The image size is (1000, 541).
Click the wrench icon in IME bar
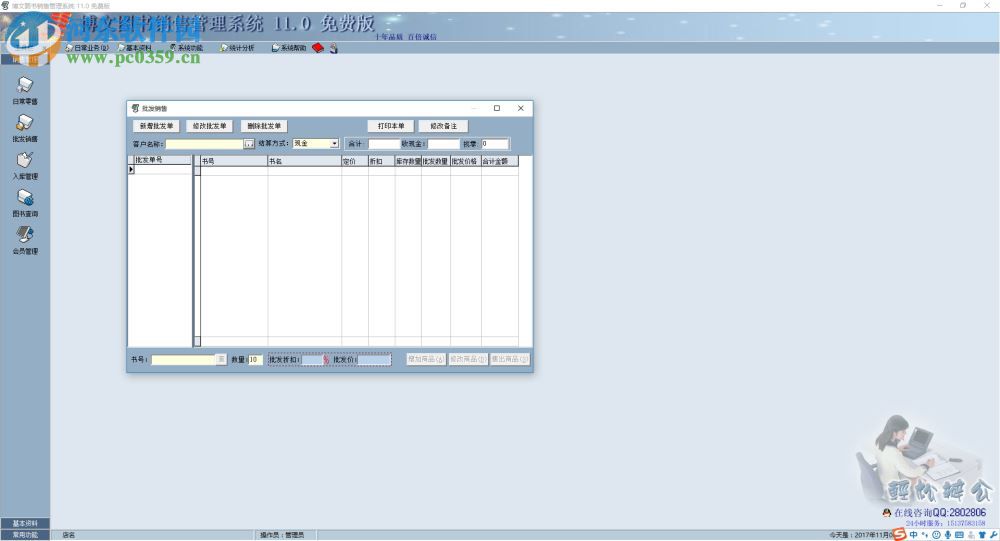click(x=994, y=535)
